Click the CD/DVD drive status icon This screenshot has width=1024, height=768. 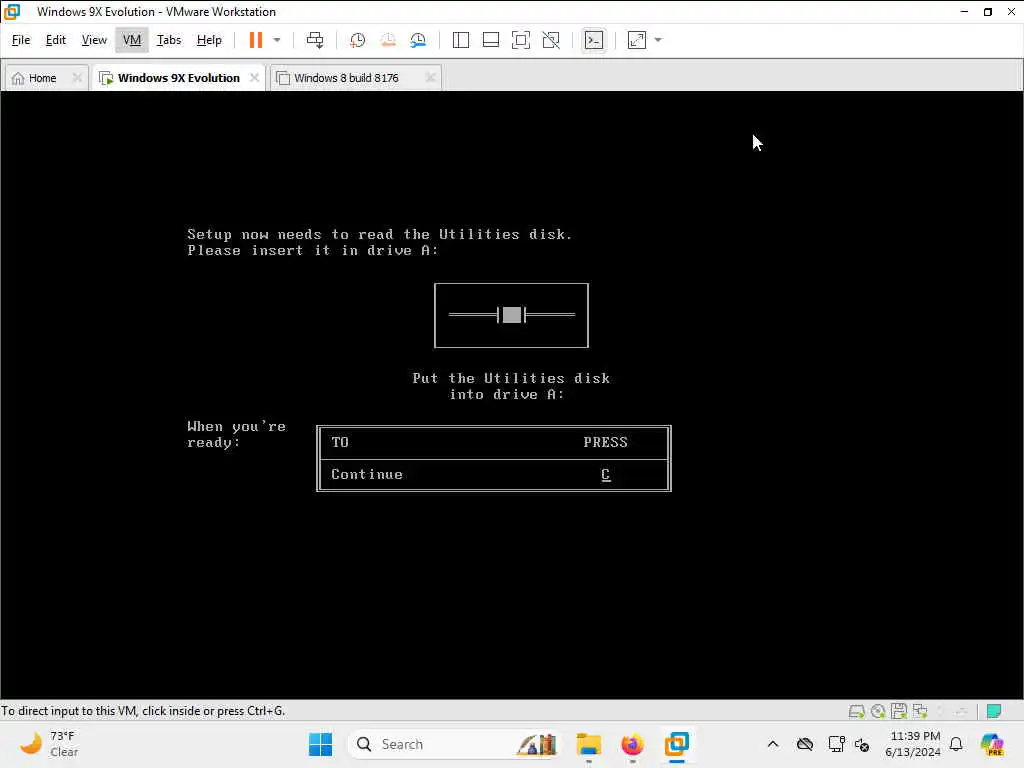(x=878, y=711)
